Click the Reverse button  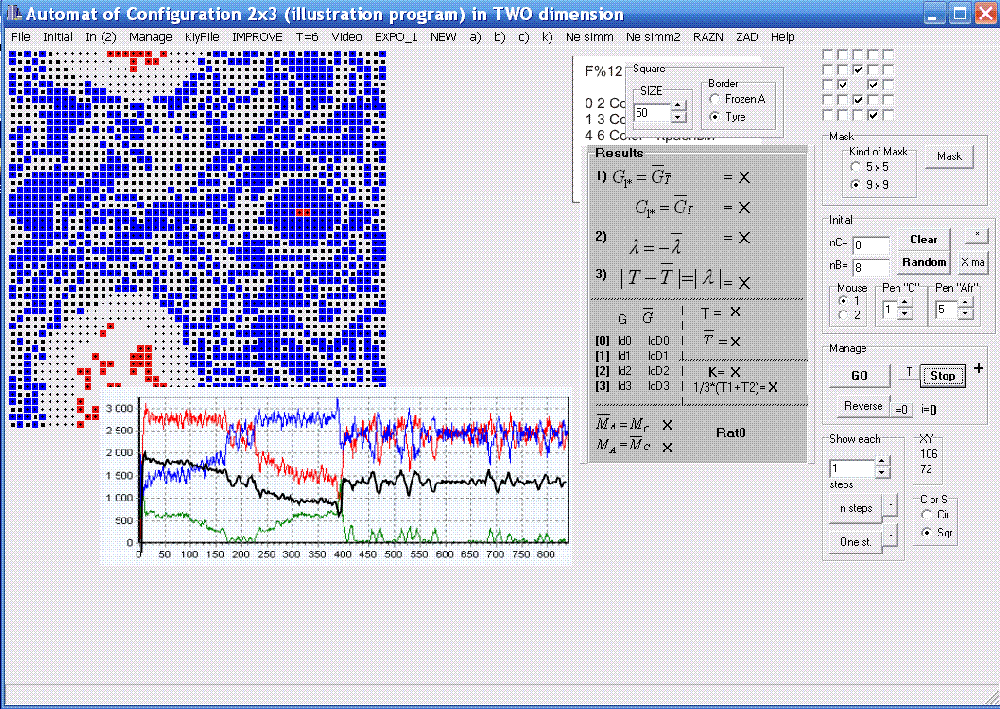tap(863, 406)
